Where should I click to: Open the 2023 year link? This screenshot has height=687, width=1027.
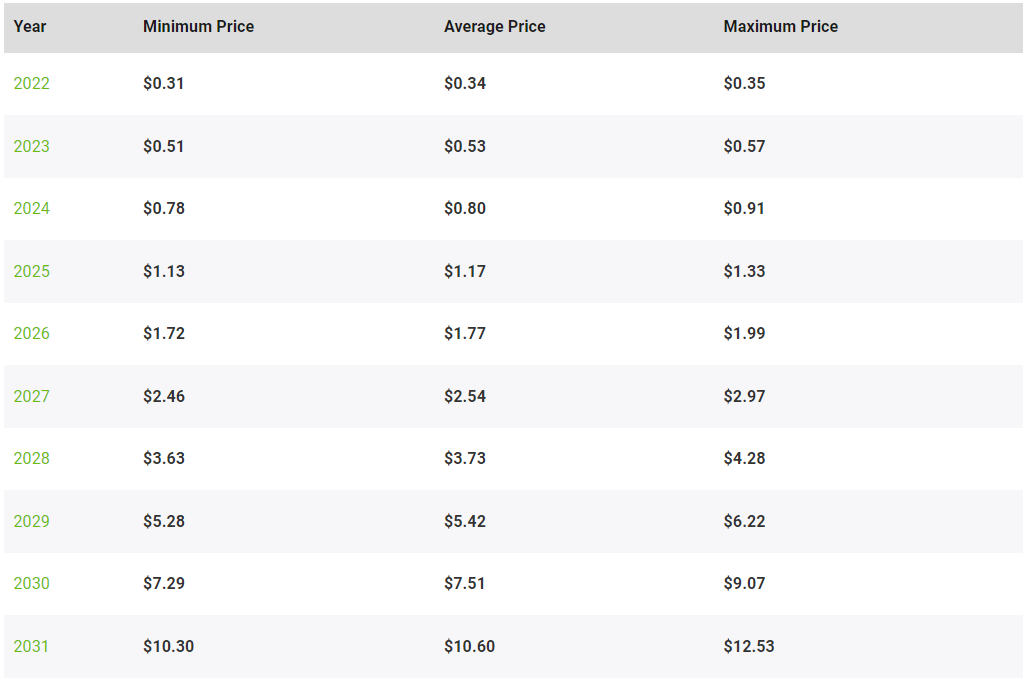click(x=31, y=146)
